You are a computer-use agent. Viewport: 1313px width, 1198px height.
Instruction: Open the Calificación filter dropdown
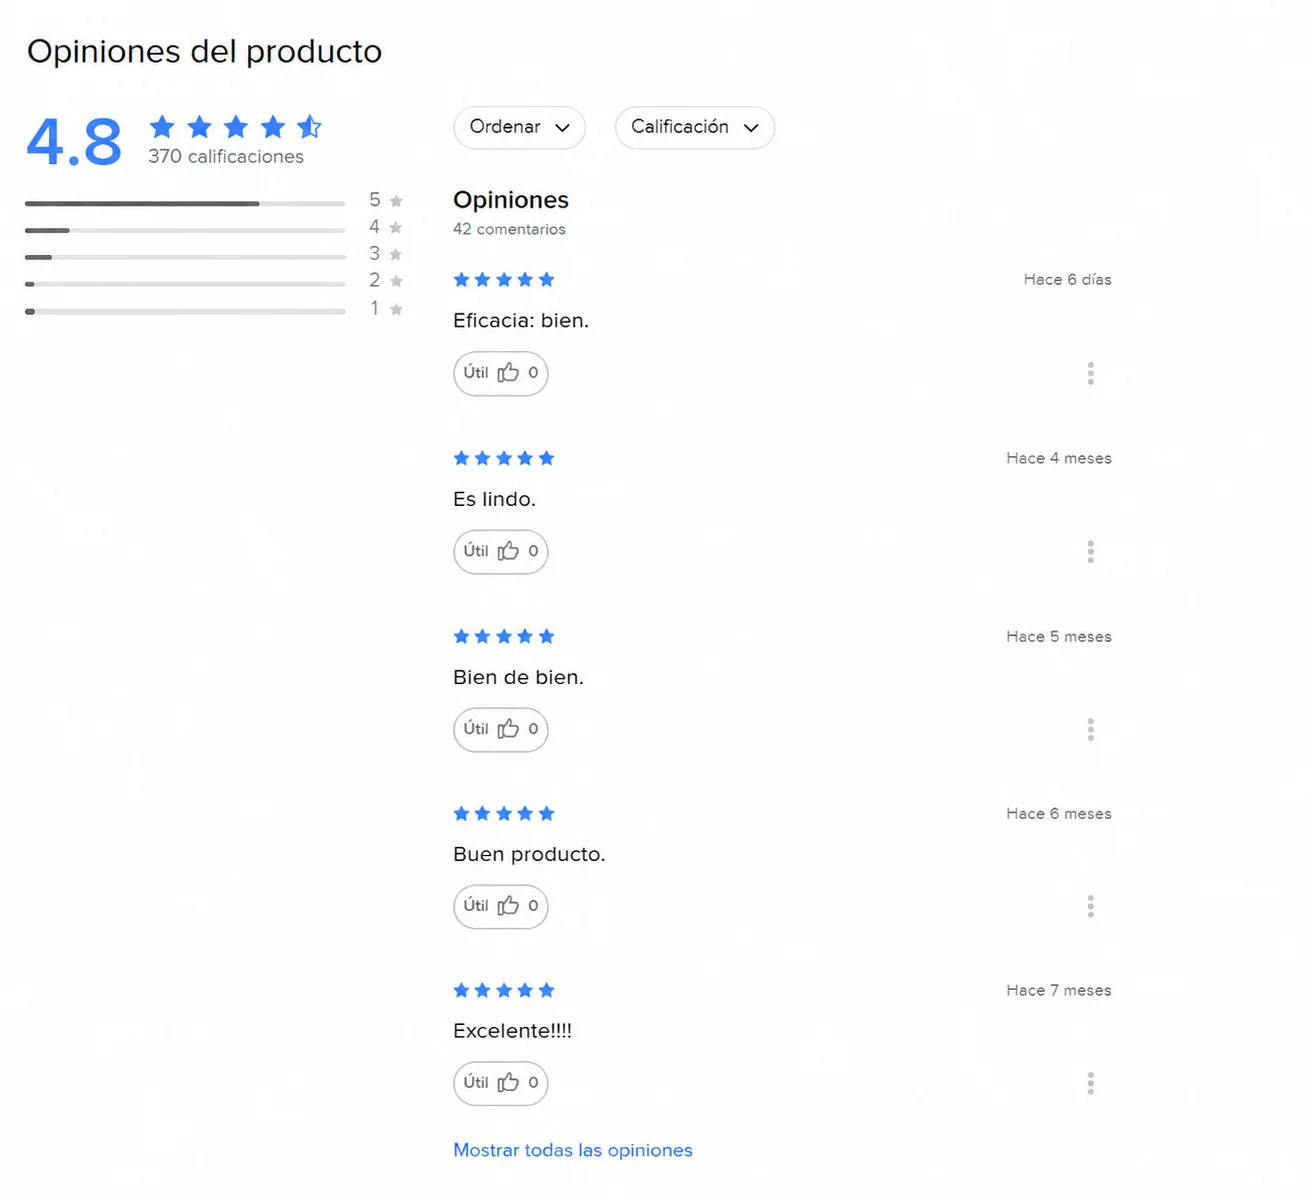[694, 127]
